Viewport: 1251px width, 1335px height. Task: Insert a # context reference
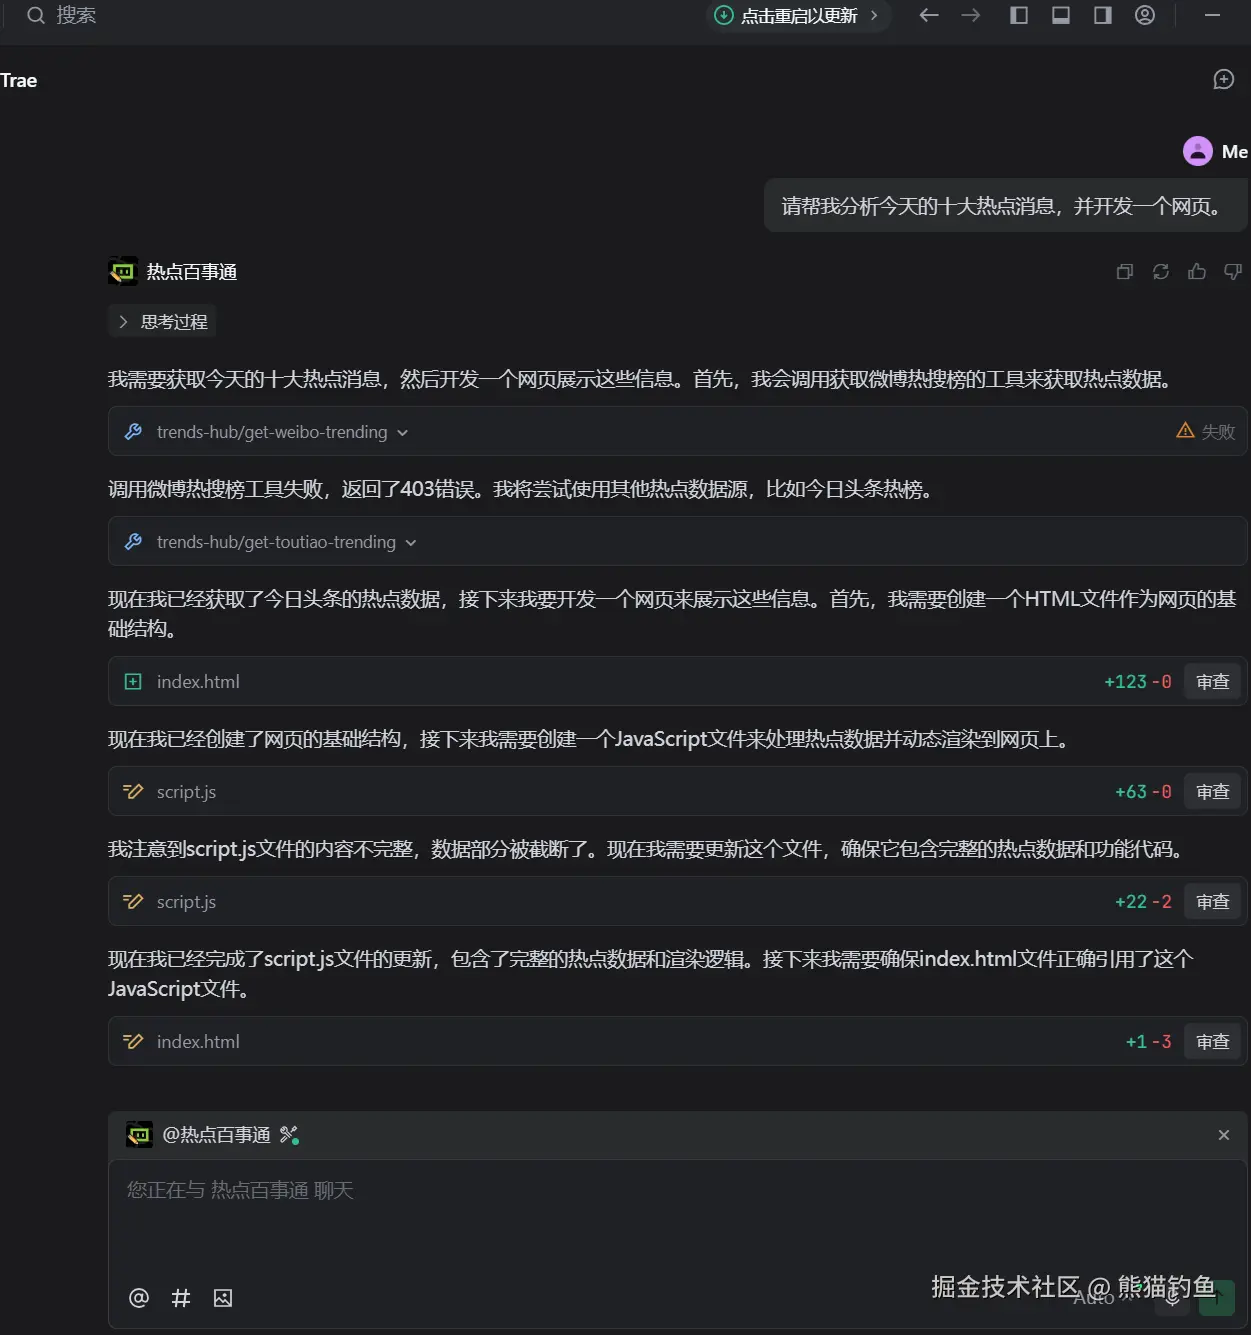(x=181, y=1298)
